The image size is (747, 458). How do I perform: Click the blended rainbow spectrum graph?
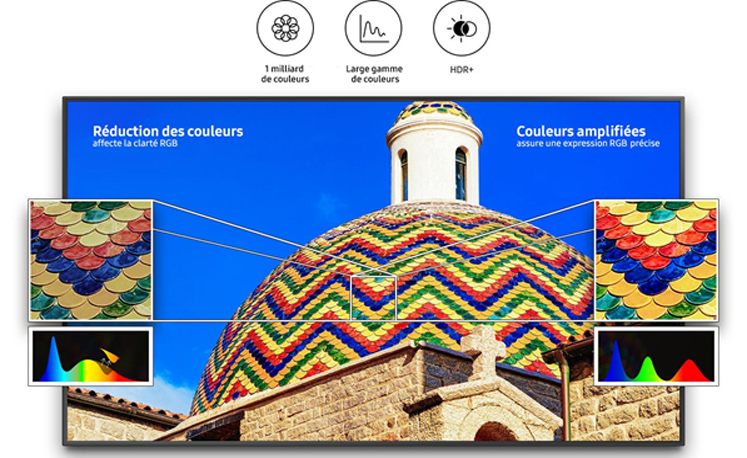coord(91,356)
